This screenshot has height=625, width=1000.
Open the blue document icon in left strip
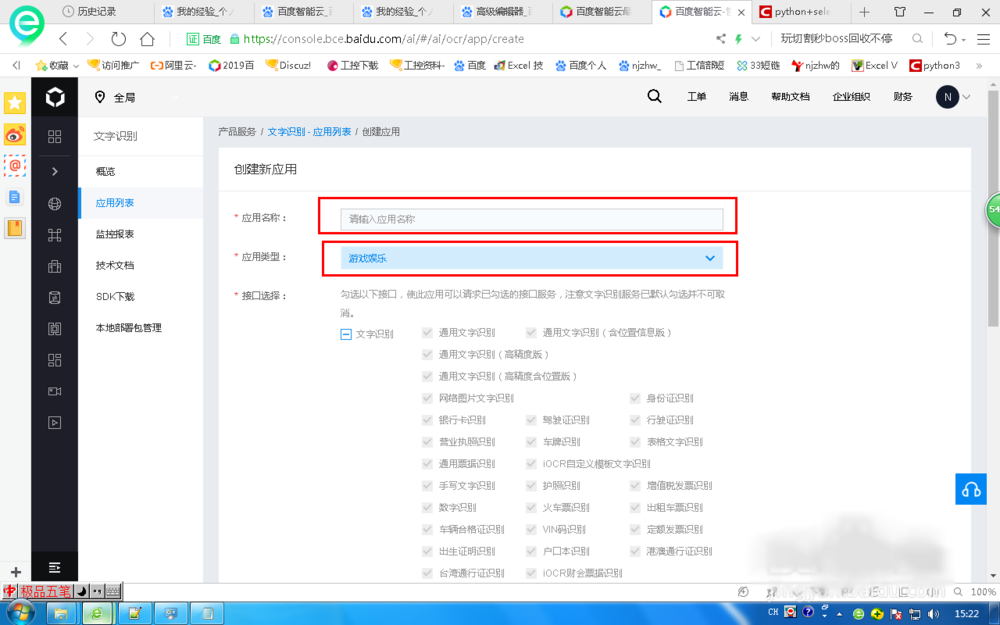coord(15,196)
